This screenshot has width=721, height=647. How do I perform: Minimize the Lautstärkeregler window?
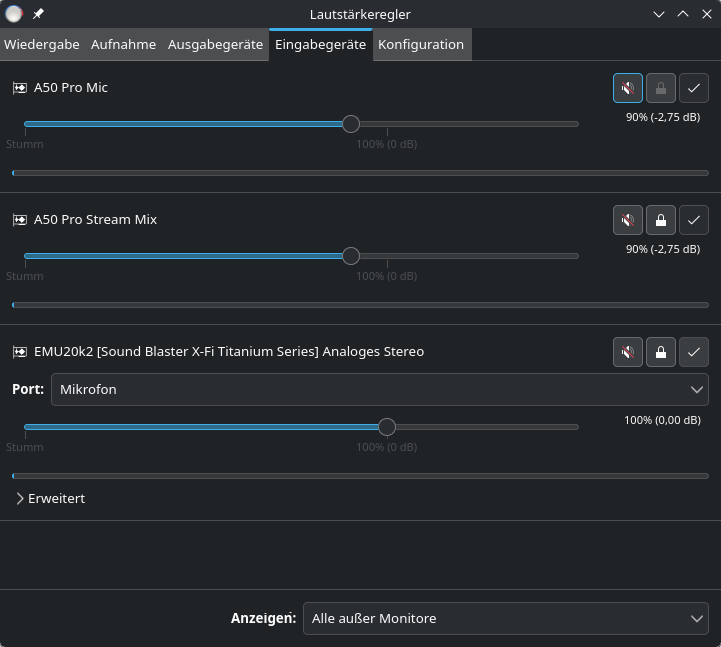pyautogui.click(x=659, y=14)
